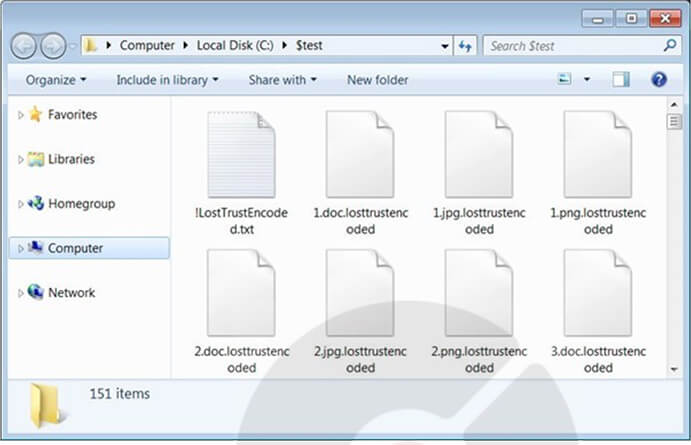Expand arrow before Computer in address bar
This screenshot has height=445, width=691.
(109, 45)
